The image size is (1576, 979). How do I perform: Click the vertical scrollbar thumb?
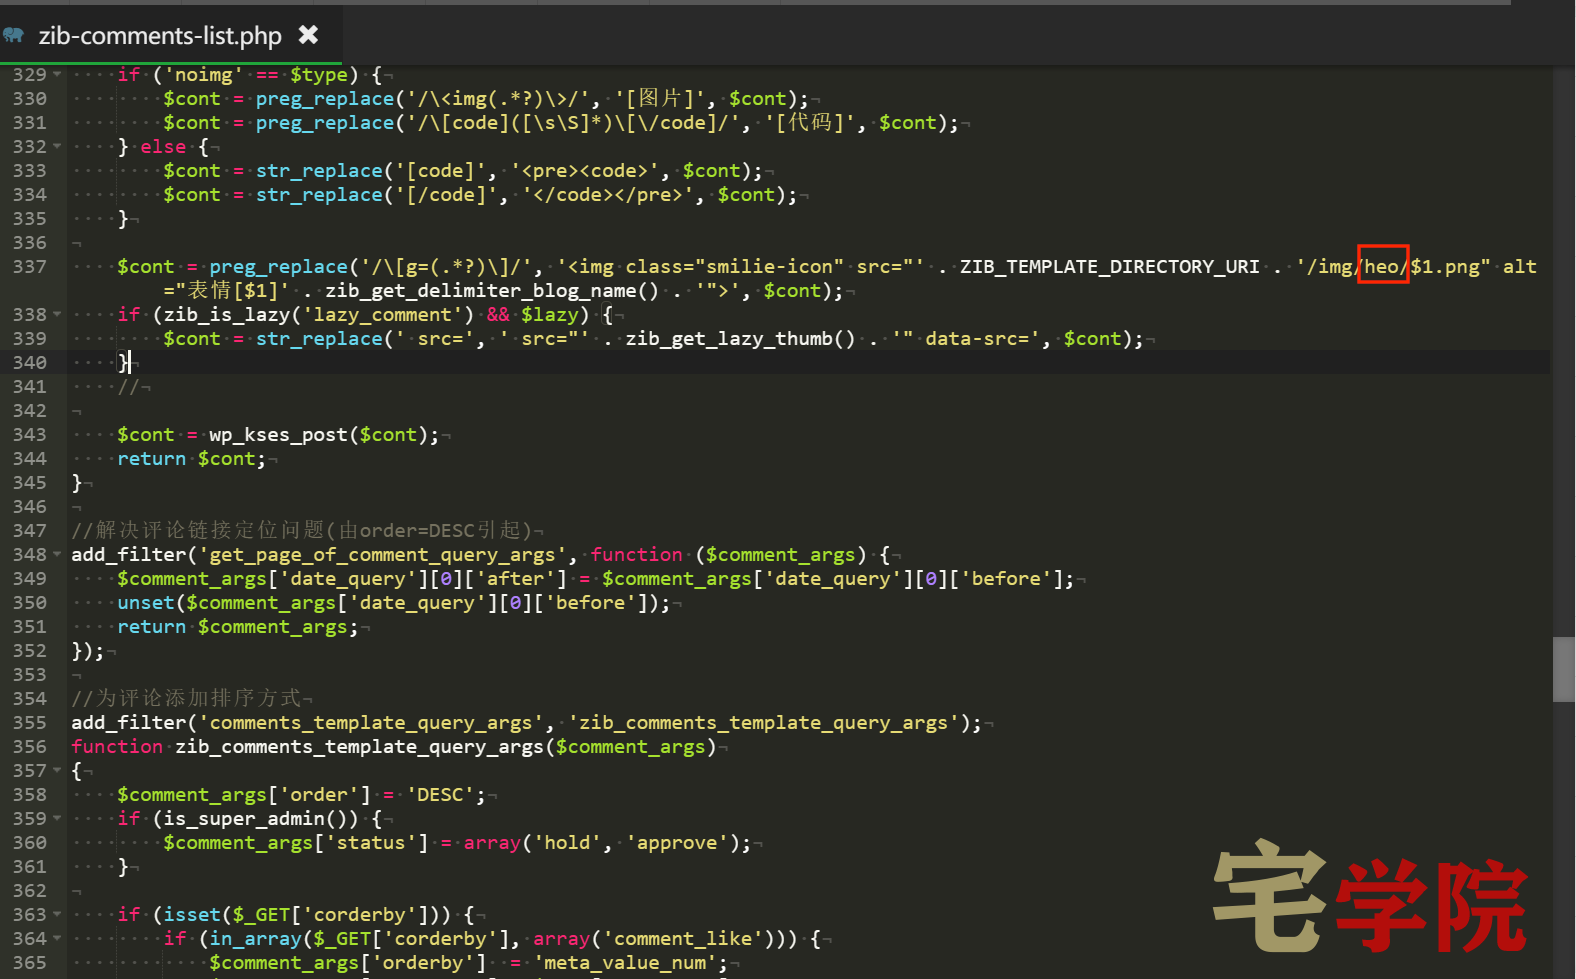[1564, 669]
